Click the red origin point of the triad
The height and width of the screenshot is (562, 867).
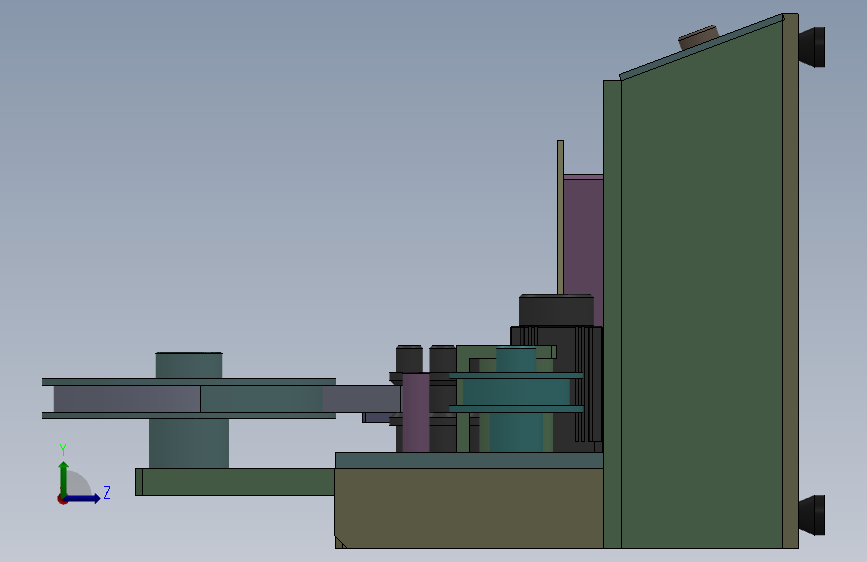(x=62, y=499)
